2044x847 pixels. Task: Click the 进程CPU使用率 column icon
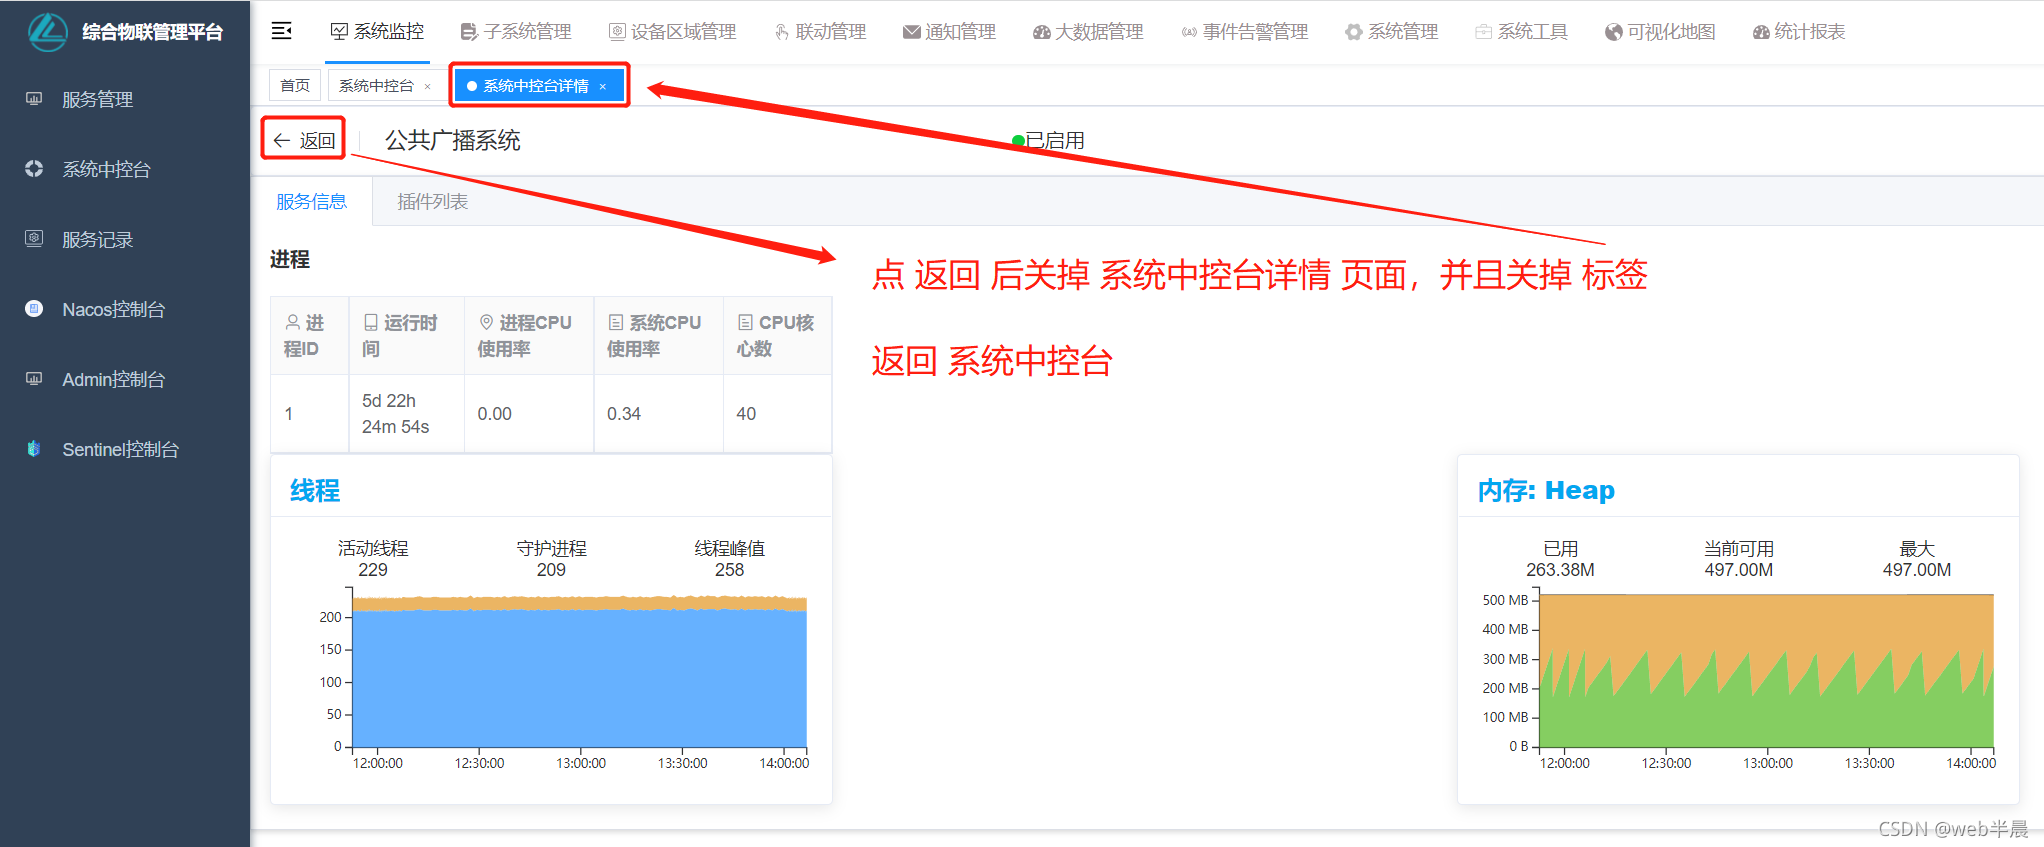pyautogui.click(x=487, y=322)
